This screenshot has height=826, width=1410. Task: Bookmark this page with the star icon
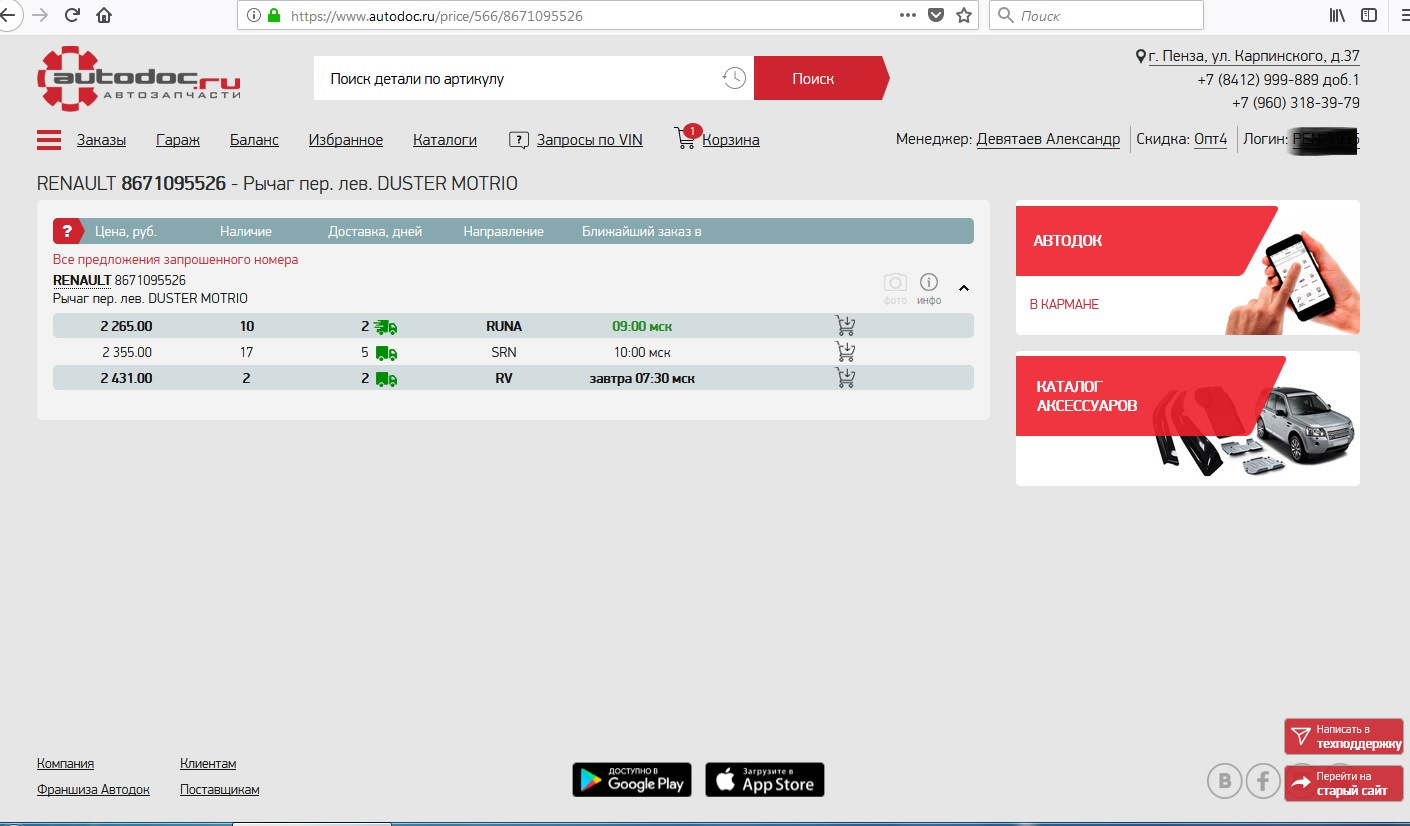964,15
